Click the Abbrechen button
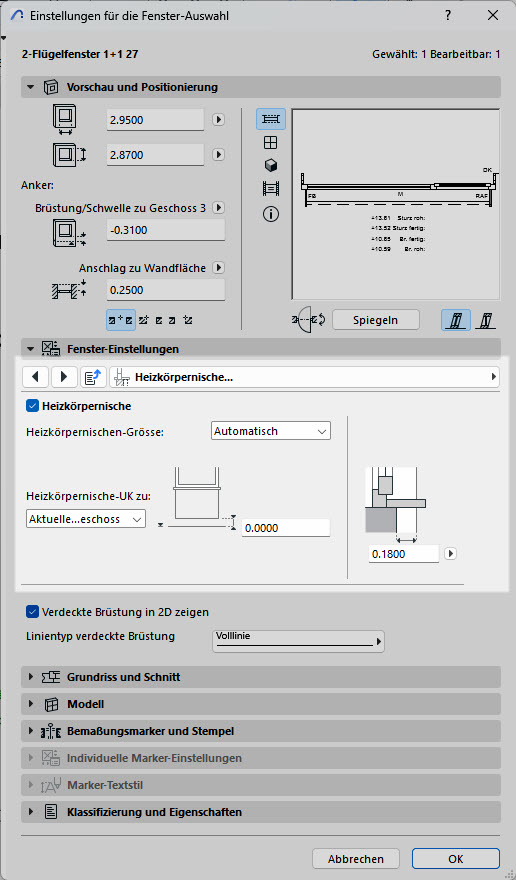Image resolution: width=516 pixels, height=880 pixels. [x=356, y=859]
